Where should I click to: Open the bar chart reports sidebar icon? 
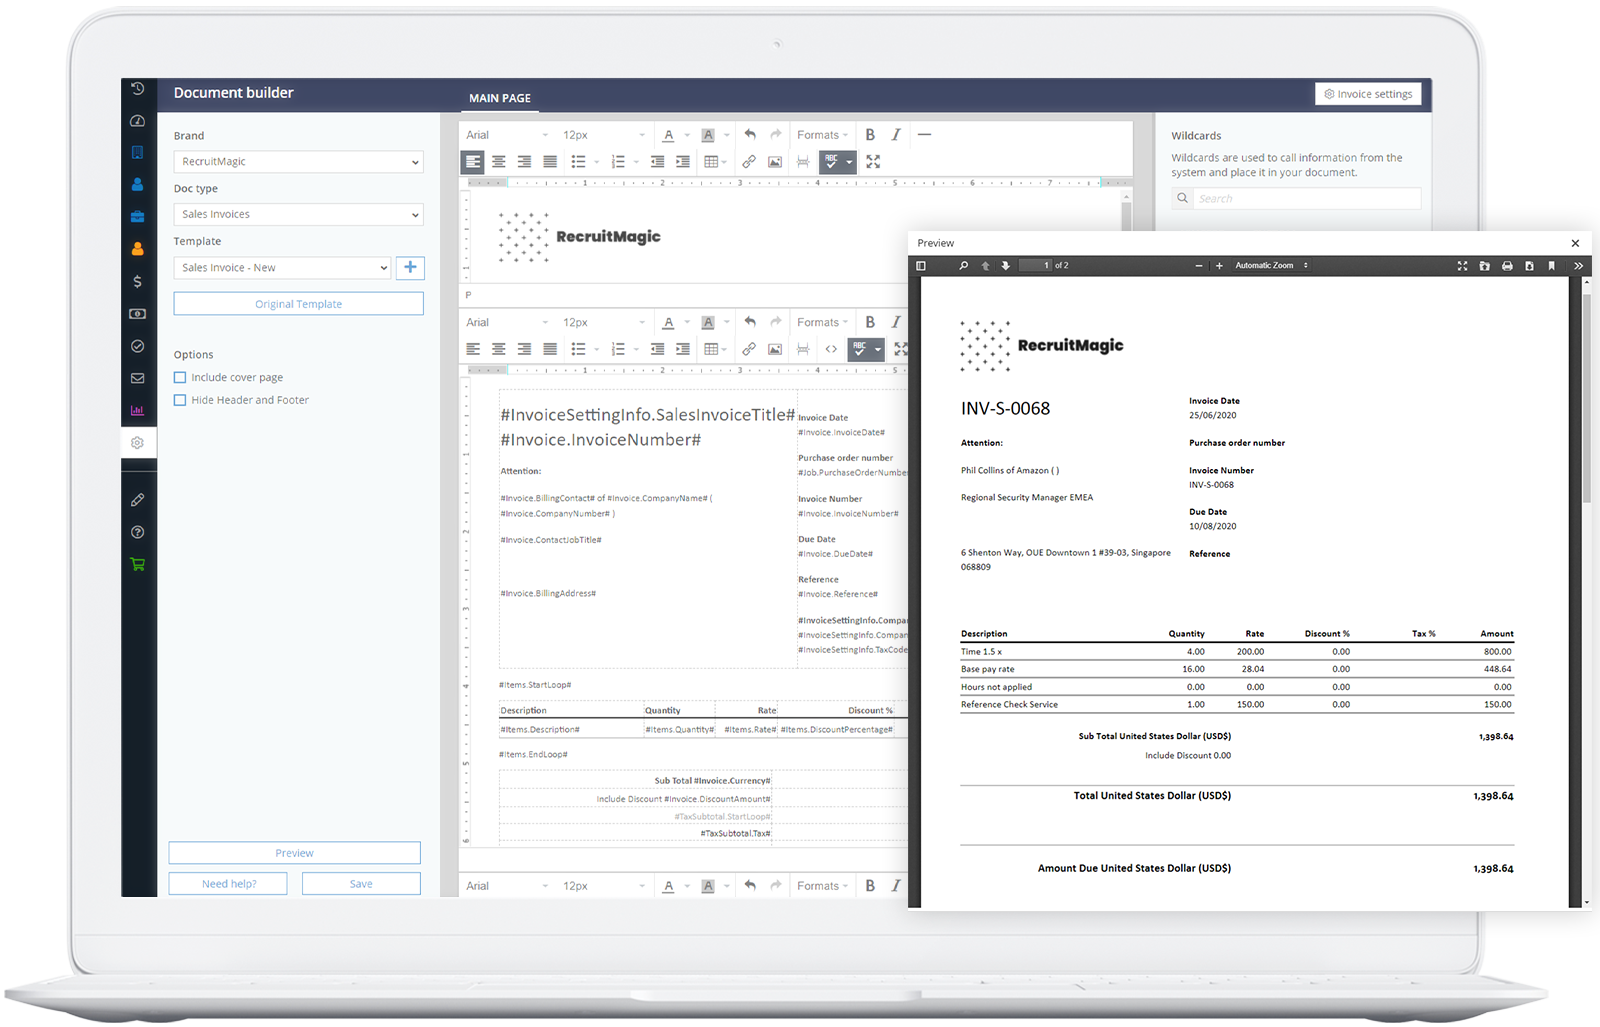pyautogui.click(x=138, y=410)
